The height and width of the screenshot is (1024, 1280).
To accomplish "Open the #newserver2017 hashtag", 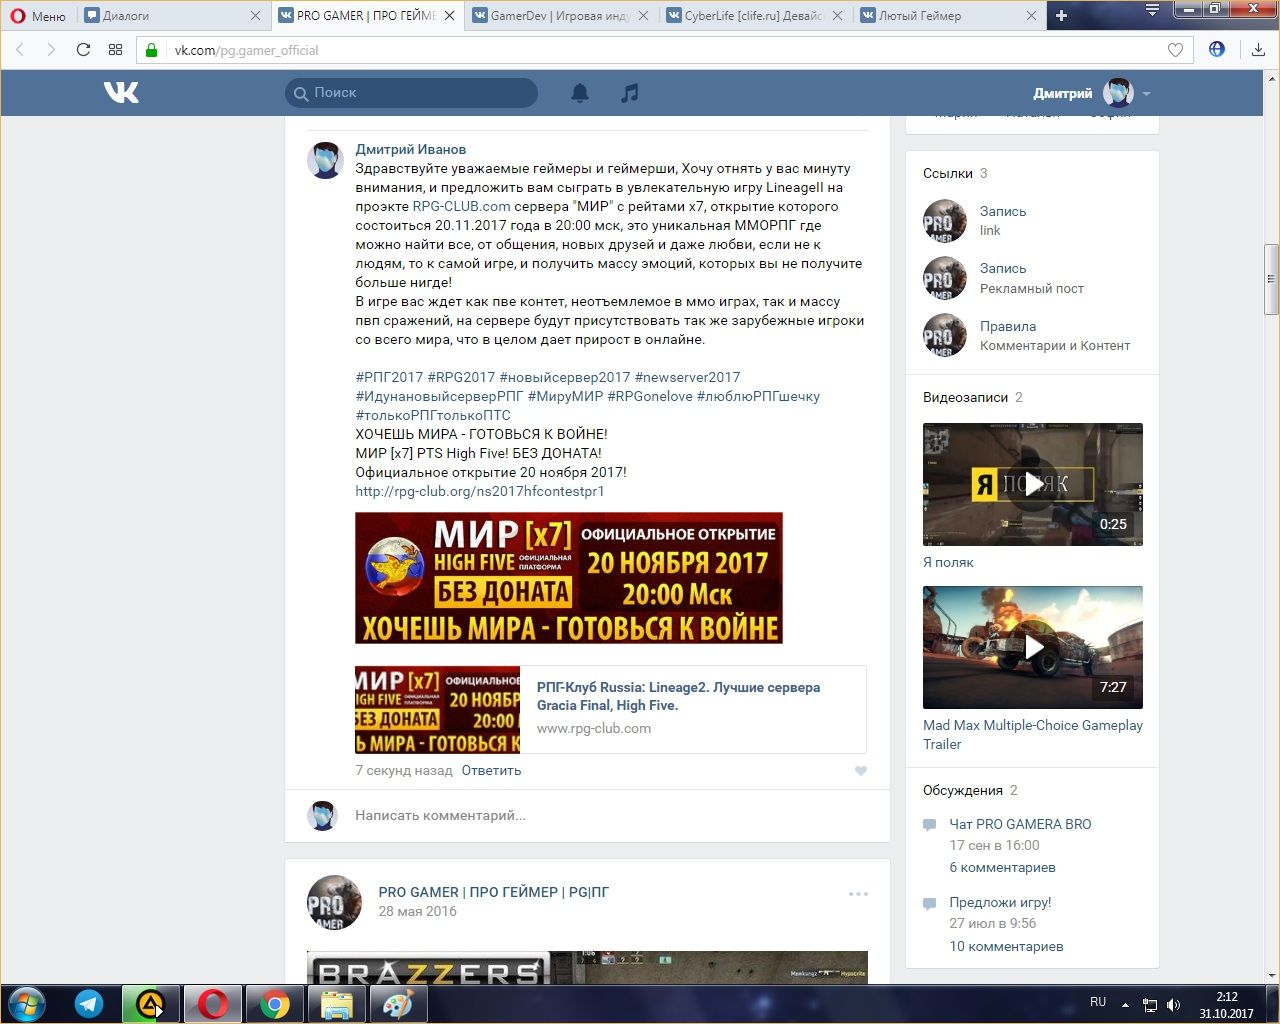I will pos(687,378).
